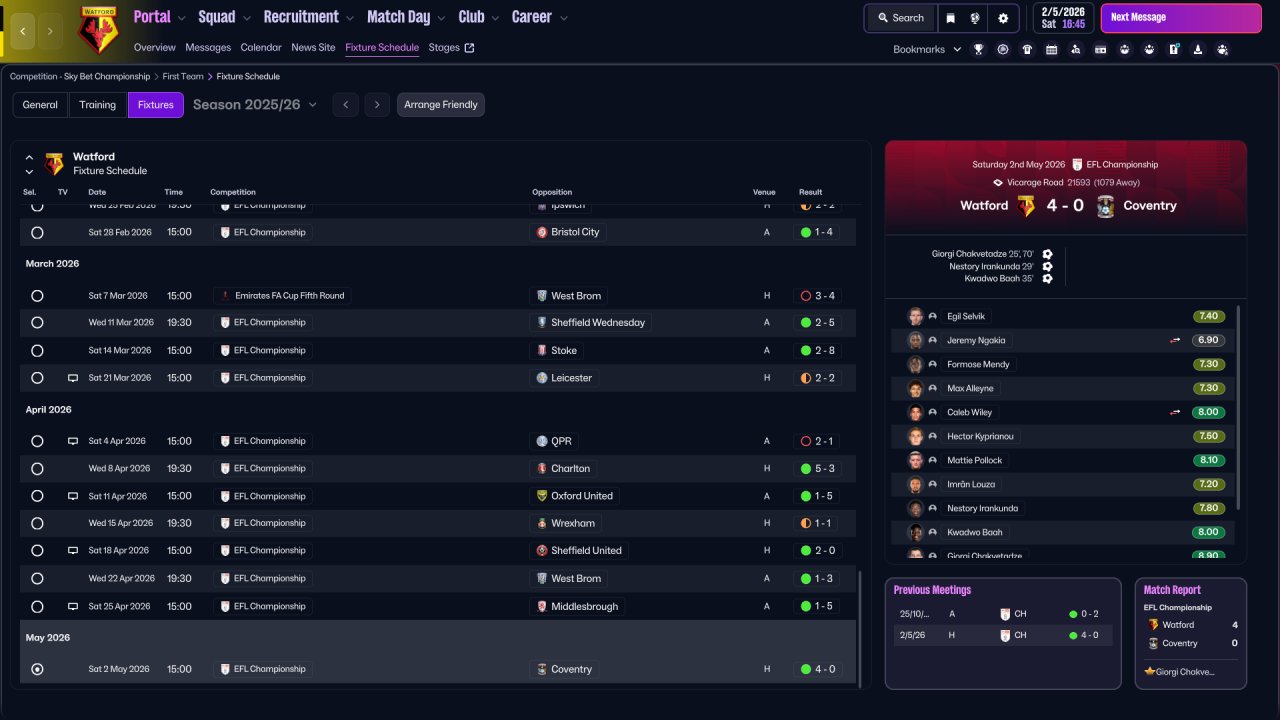Open the trophy bookmark shortcut
This screenshot has width=1280, height=720.
(978, 49)
